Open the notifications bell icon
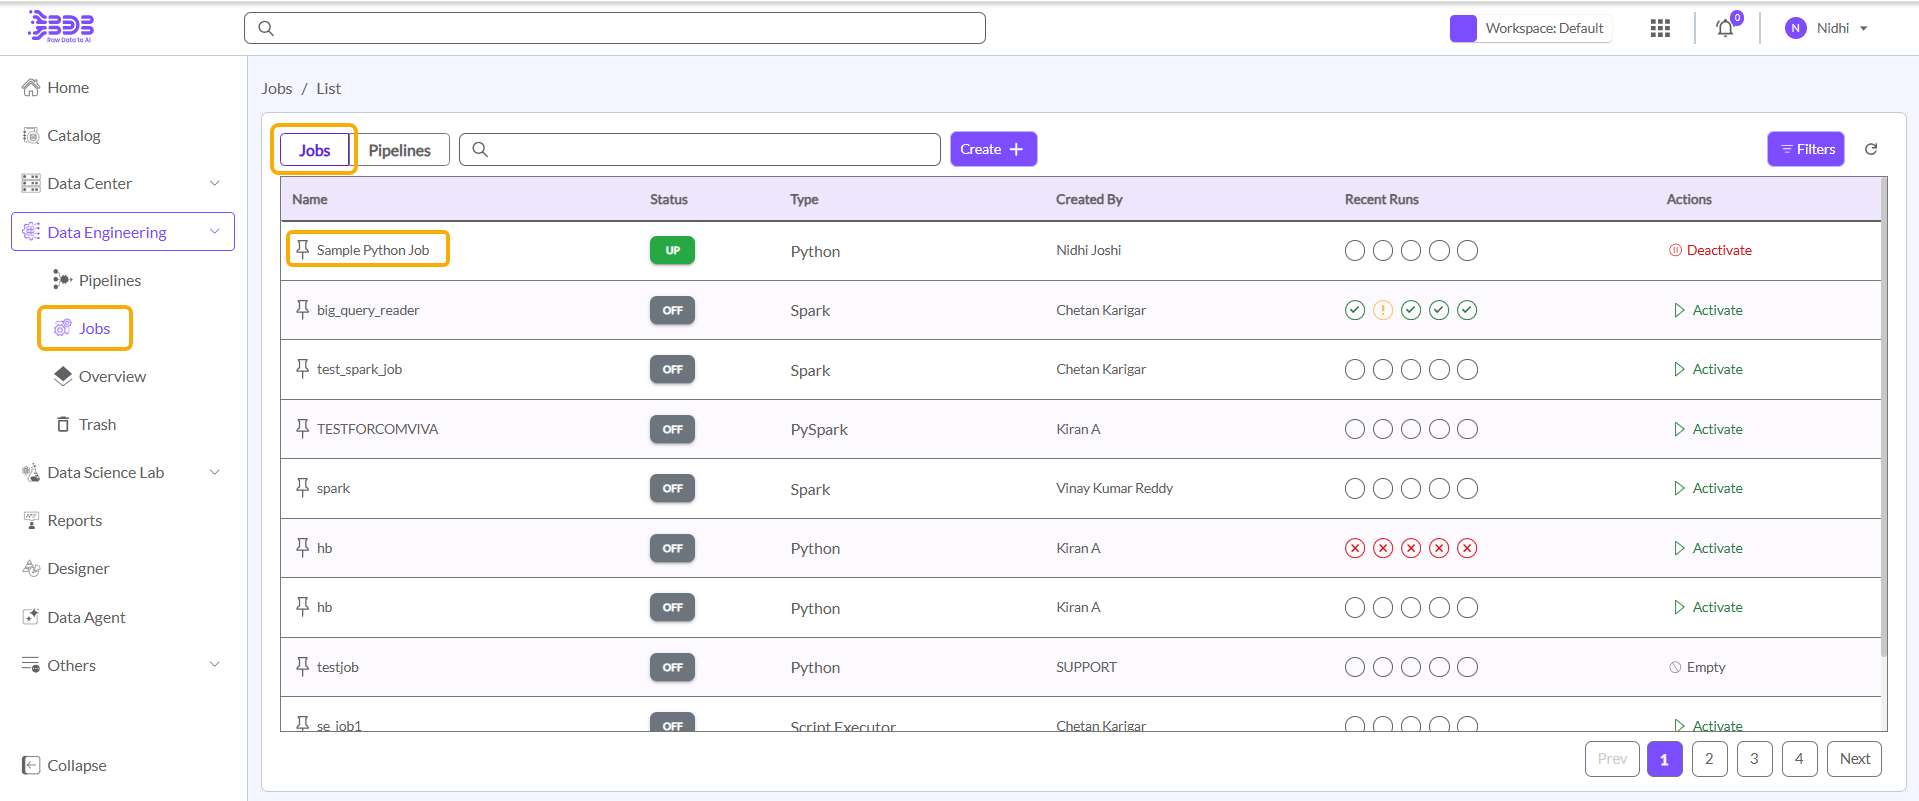 [x=1725, y=28]
